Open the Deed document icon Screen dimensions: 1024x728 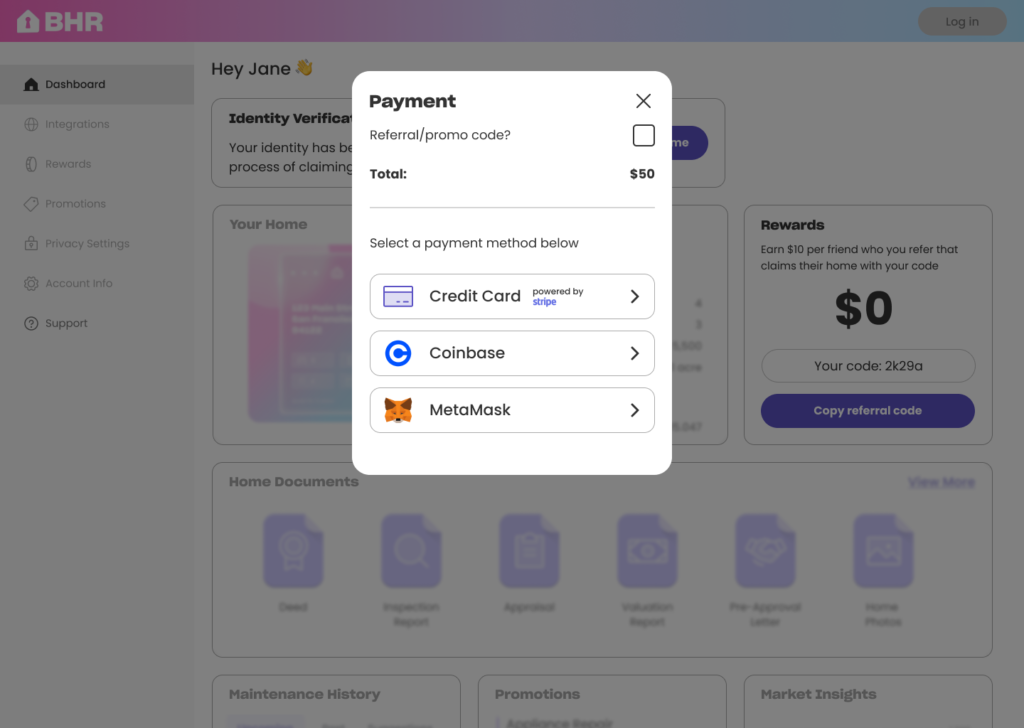(293, 551)
